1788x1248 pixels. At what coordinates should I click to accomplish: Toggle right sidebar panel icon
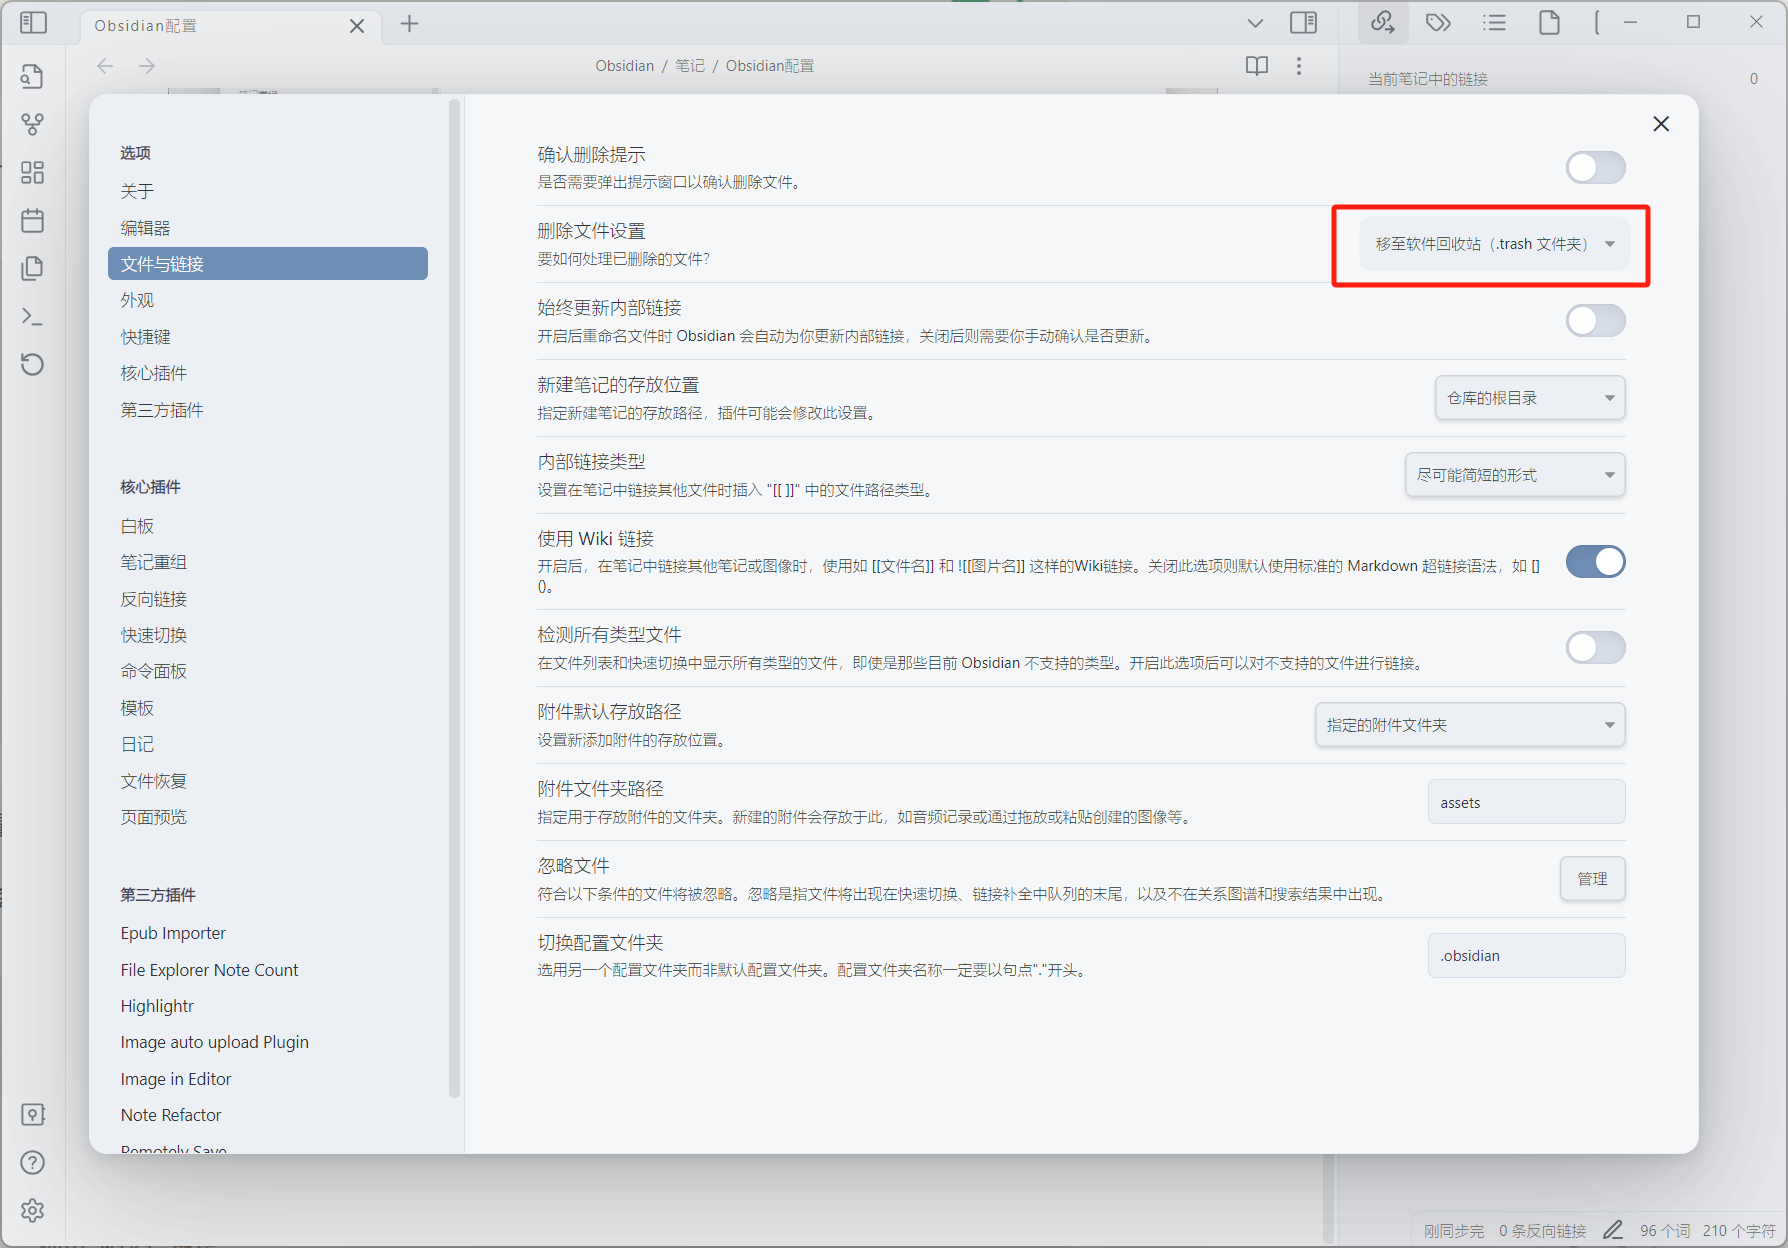1304,23
